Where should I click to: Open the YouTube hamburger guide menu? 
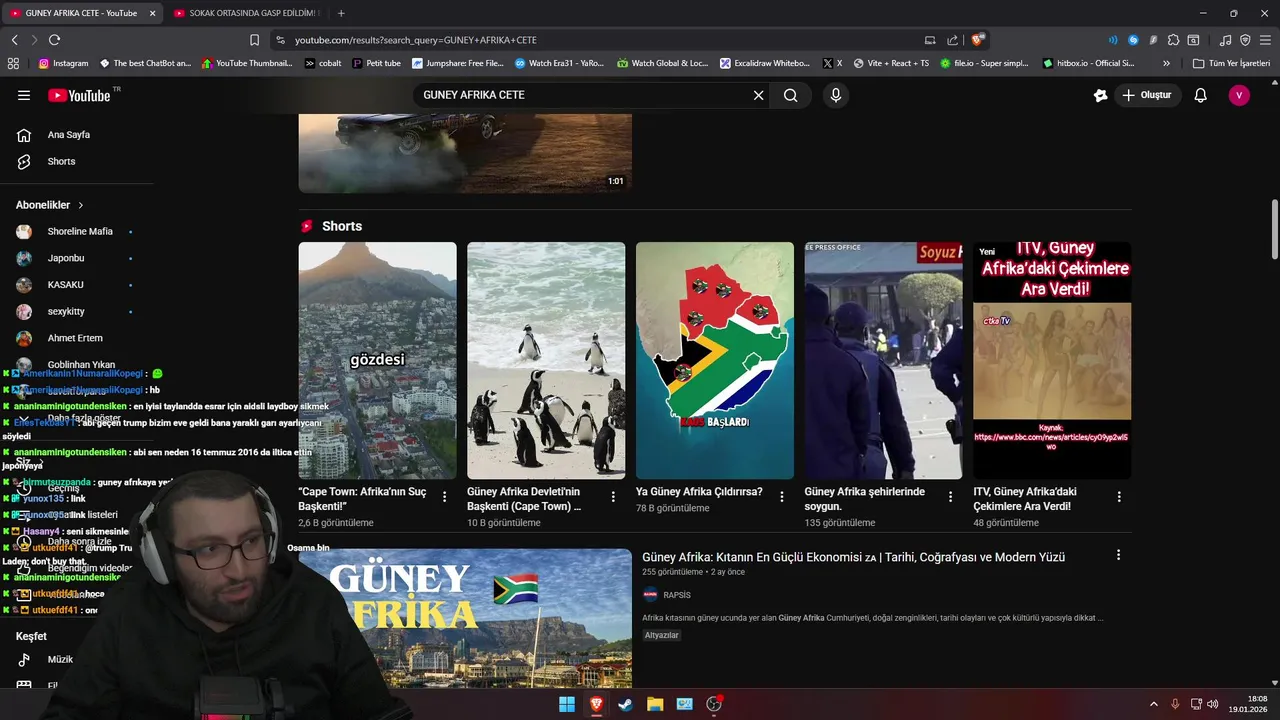(24, 95)
